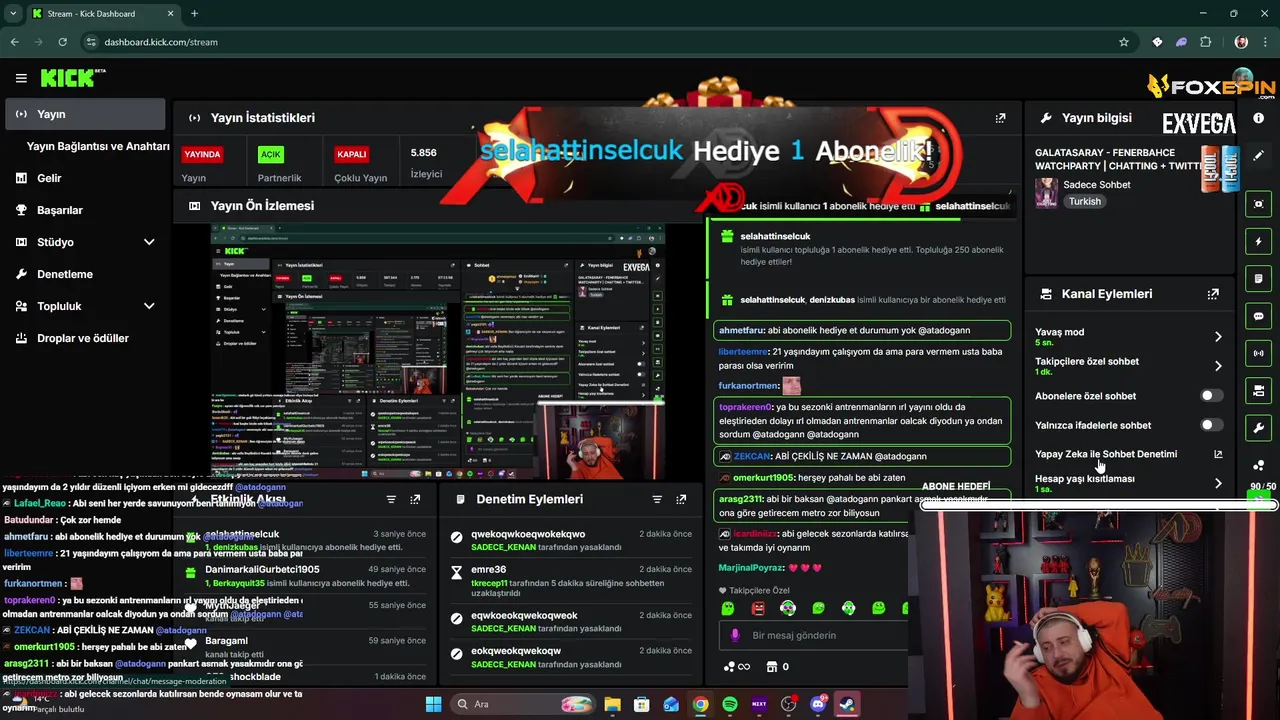Click the pencil edit icon in right sidebar

(1258, 156)
